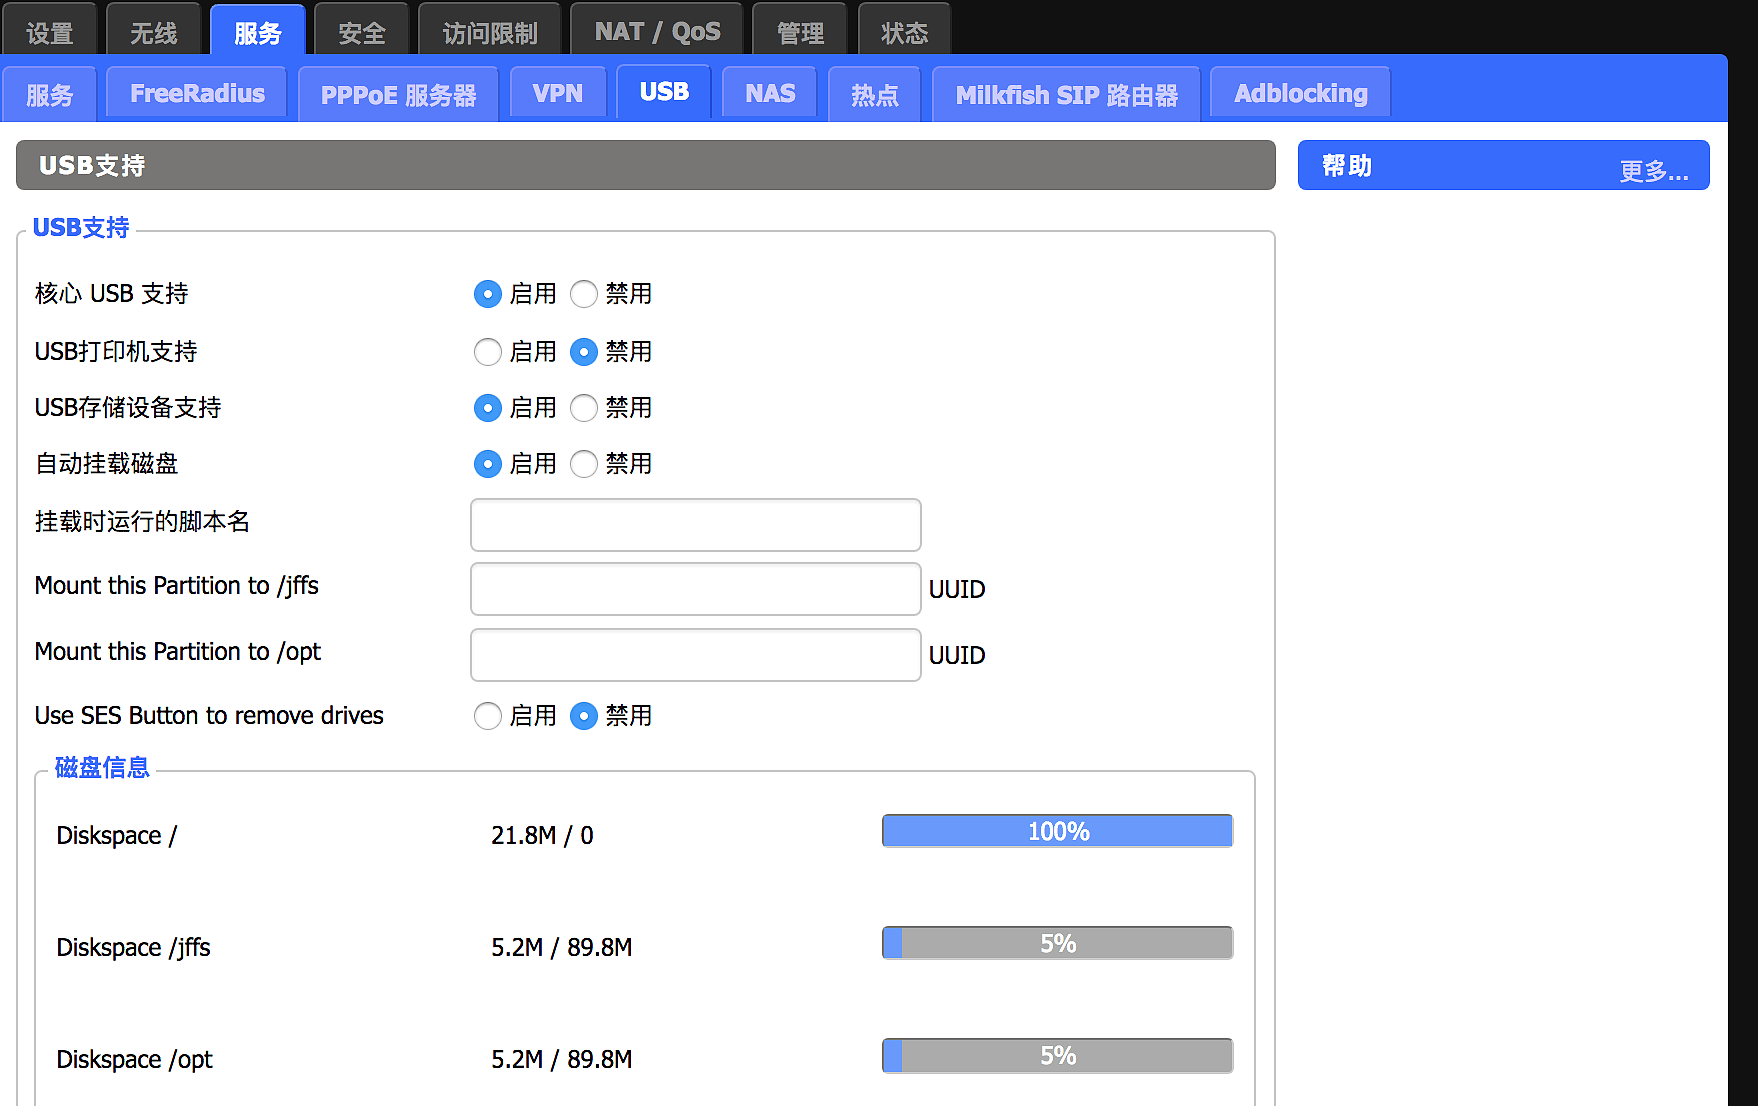The height and width of the screenshot is (1106, 1758).
Task: Disable core USB support
Action: [x=584, y=294]
